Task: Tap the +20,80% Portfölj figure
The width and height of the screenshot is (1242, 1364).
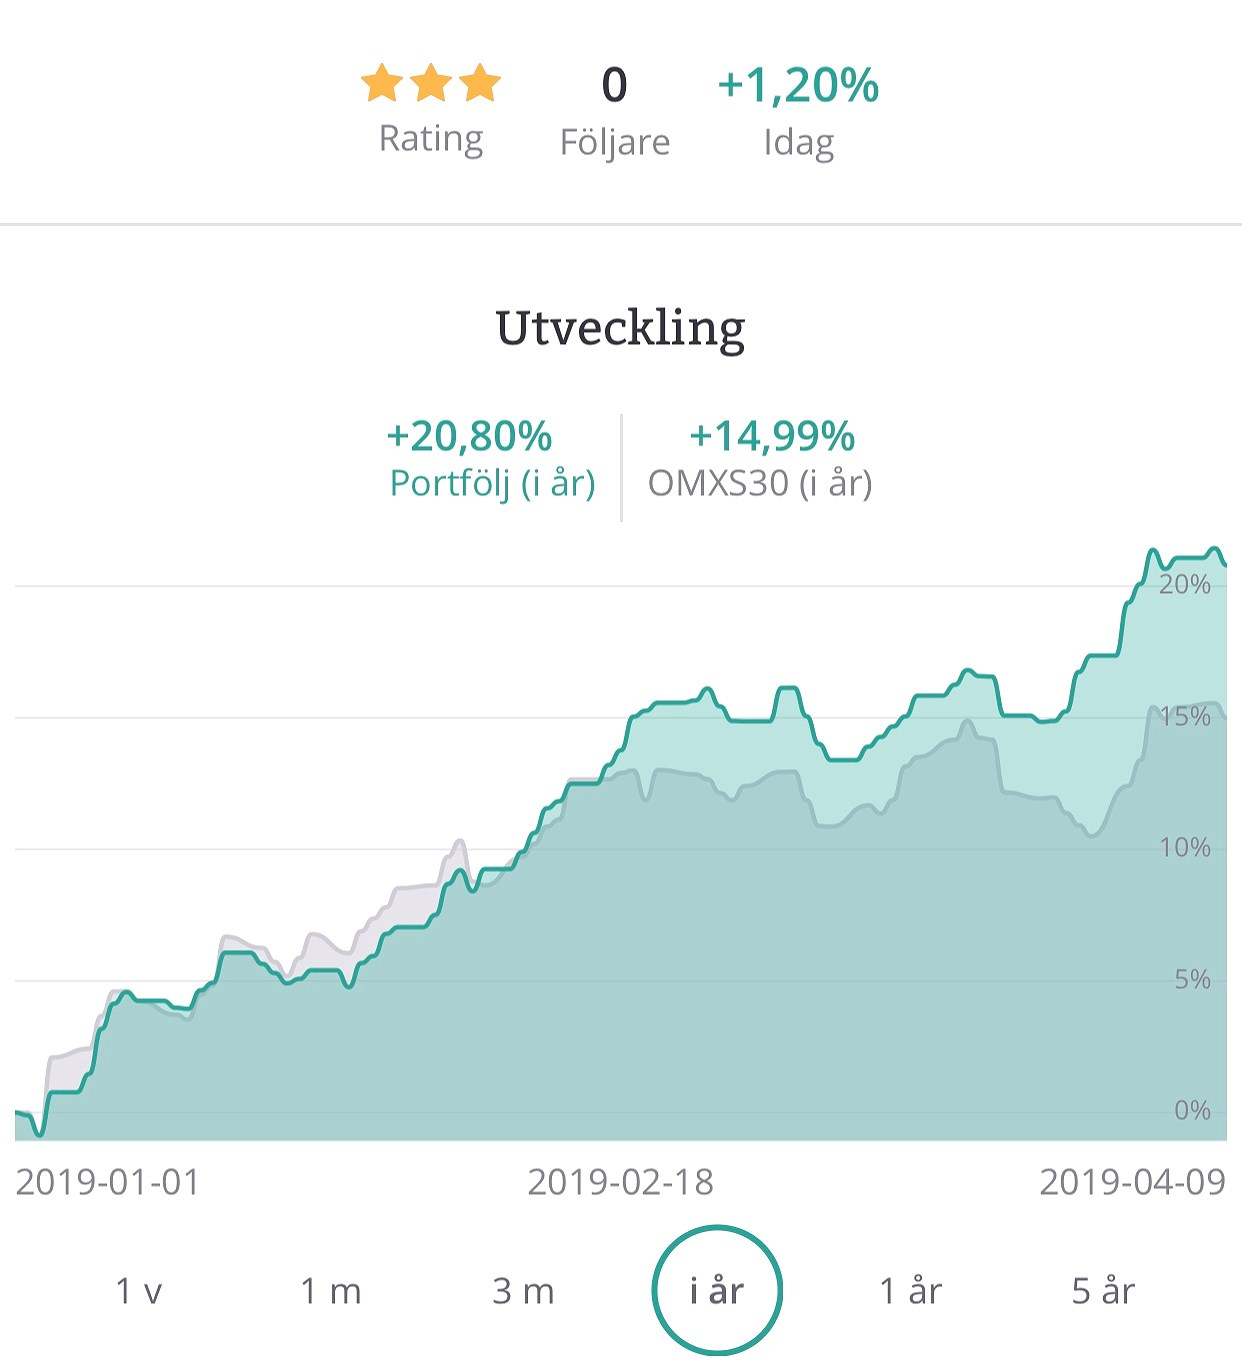Action: [x=469, y=437]
